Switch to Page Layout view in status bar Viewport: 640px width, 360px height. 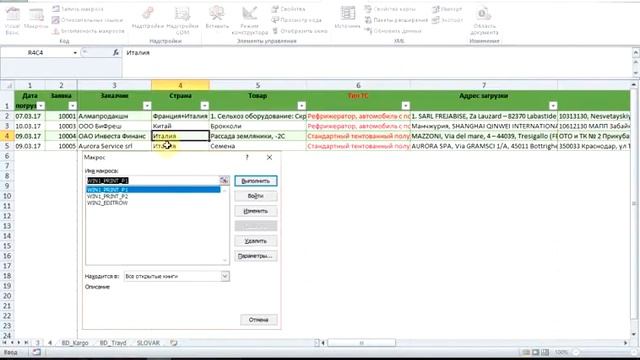536,352
